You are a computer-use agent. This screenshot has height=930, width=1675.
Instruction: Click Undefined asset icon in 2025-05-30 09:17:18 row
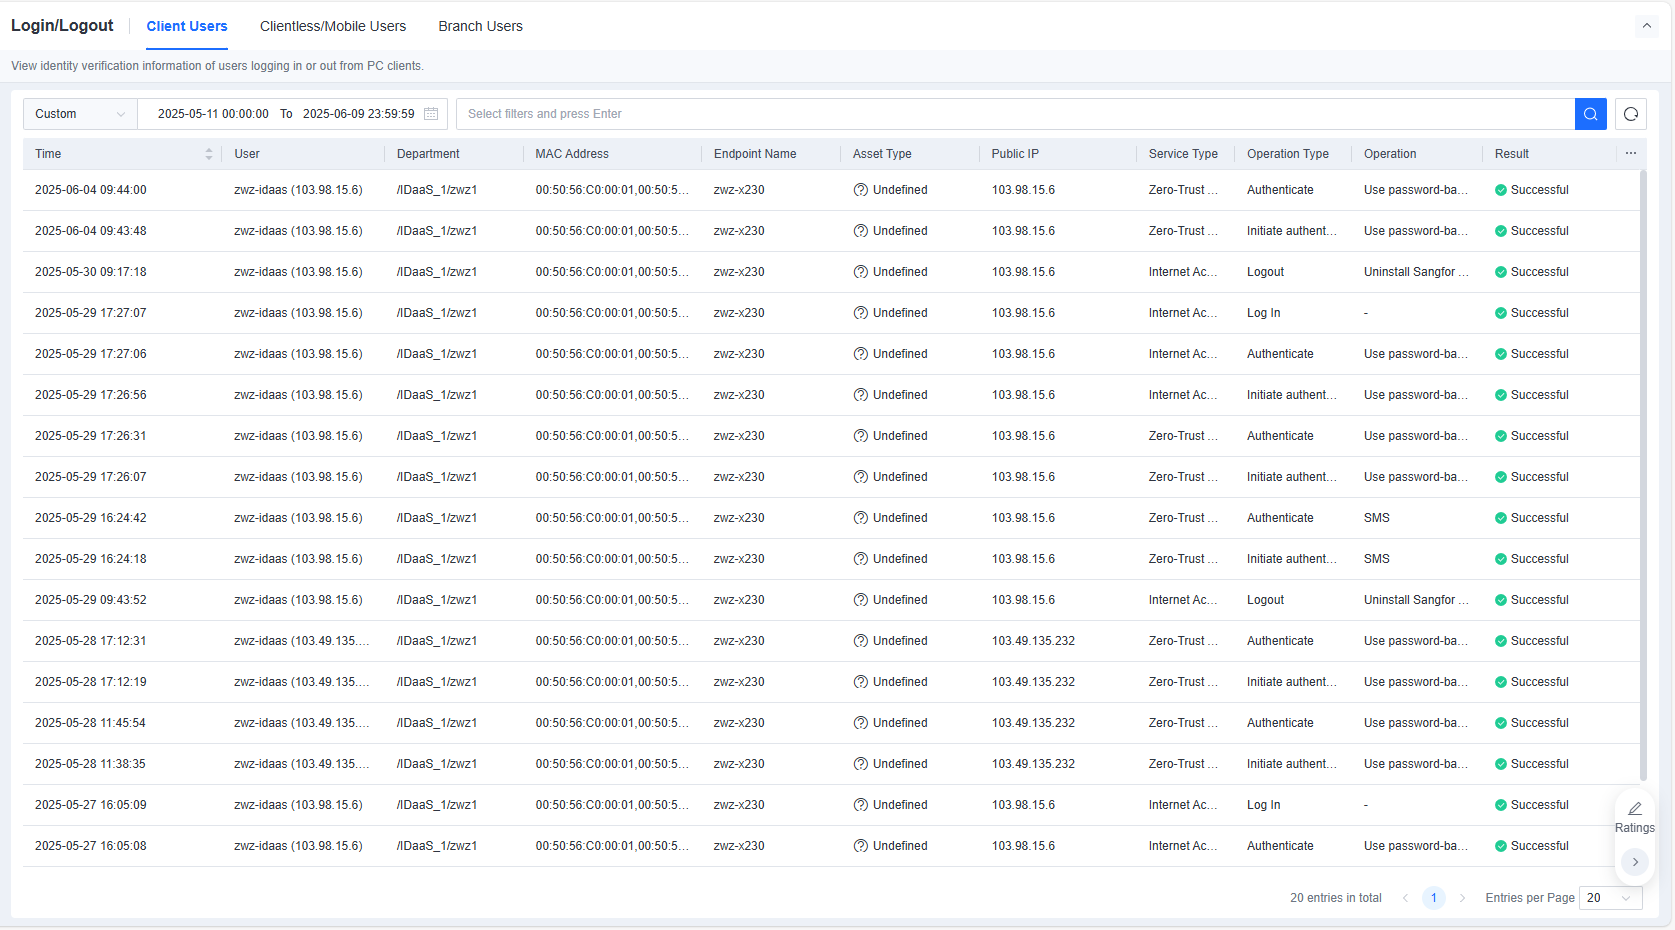coord(860,272)
